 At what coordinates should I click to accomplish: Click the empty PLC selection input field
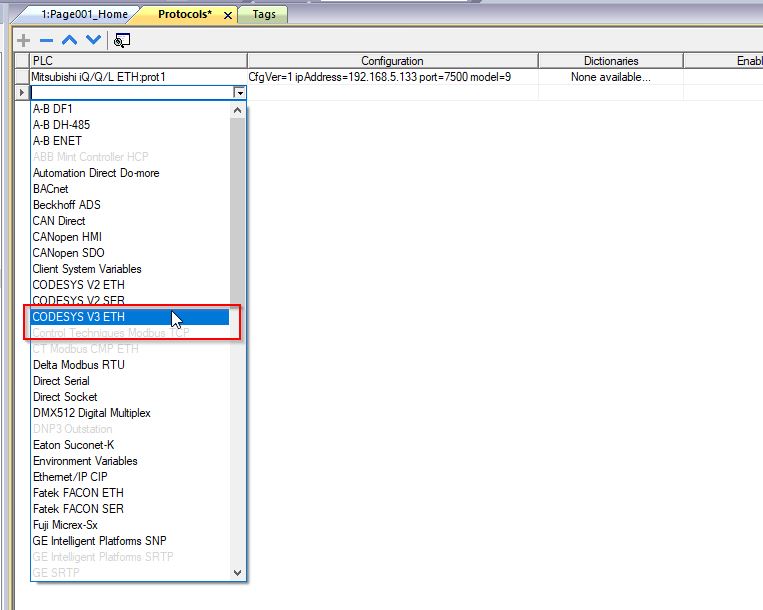tap(132, 92)
